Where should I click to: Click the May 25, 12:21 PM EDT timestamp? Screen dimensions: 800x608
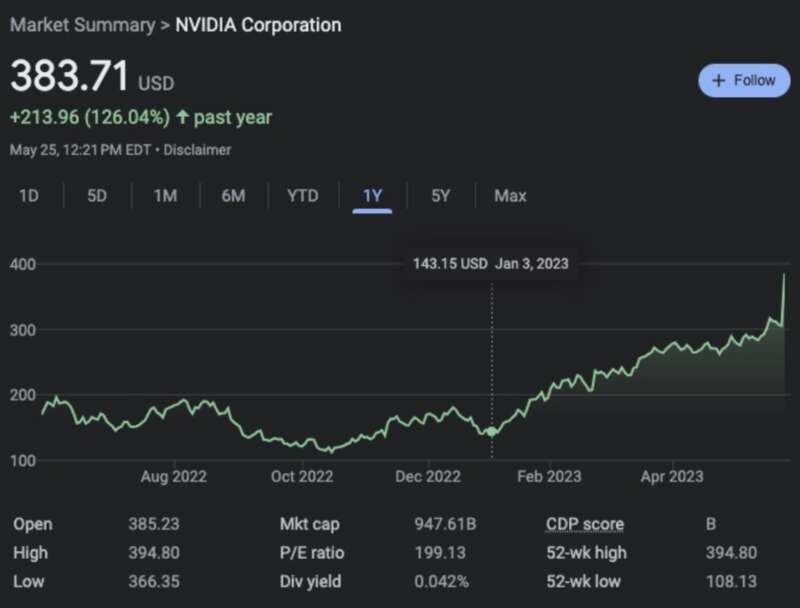pyautogui.click(x=80, y=150)
